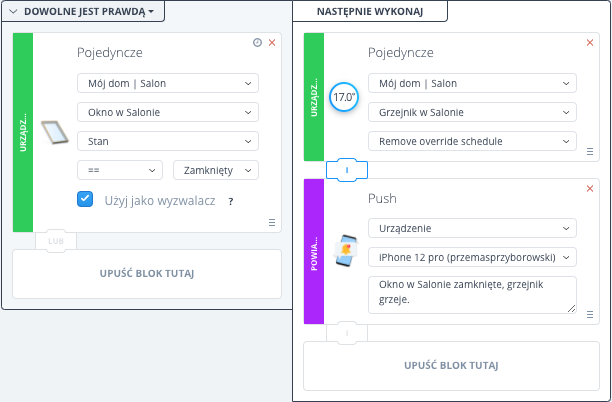Uncheck 'Użyj jako wyzwalacz' checkbox
The image size is (612, 402).
(85, 199)
